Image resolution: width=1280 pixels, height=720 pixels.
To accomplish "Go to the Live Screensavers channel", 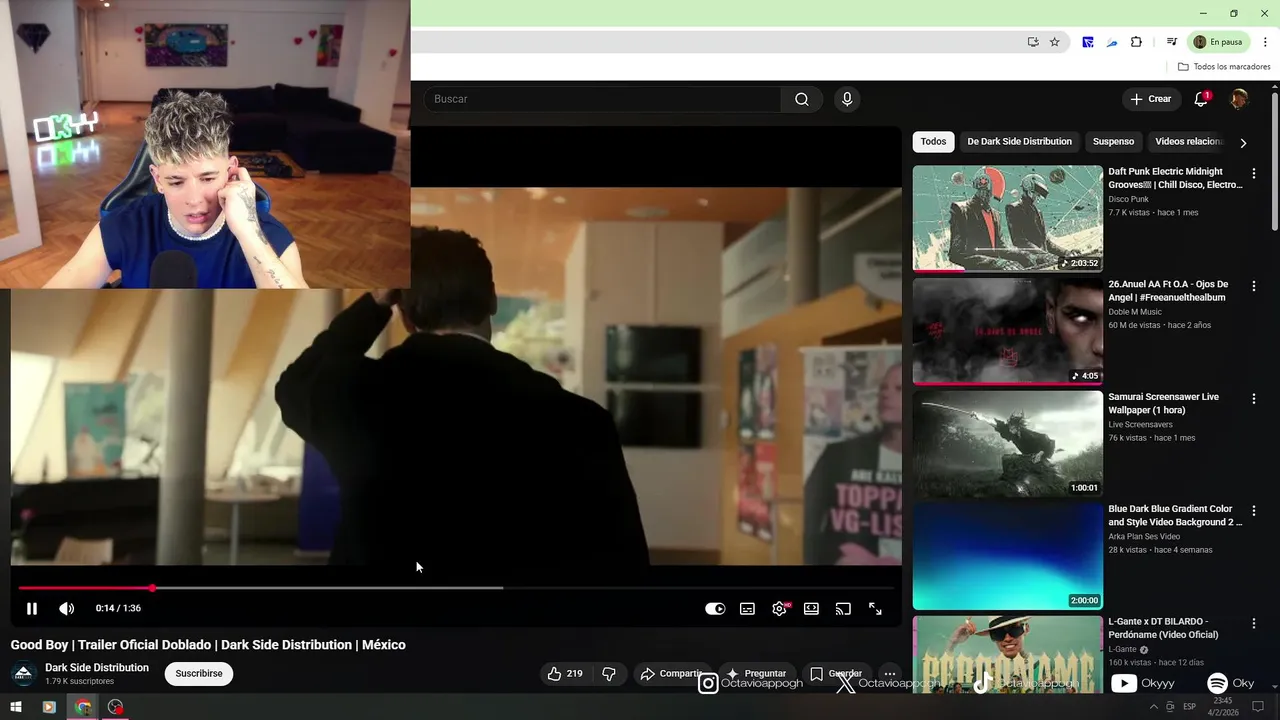I will (x=1140, y=425).
